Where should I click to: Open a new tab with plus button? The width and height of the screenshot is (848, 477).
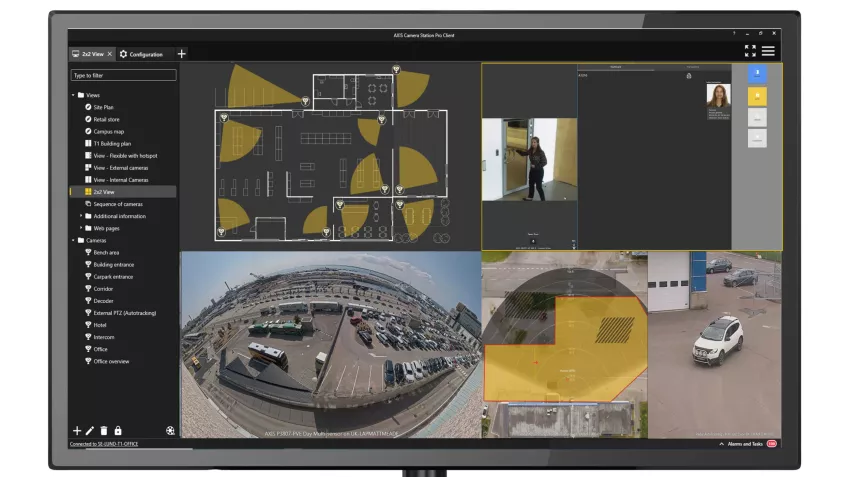181,54
